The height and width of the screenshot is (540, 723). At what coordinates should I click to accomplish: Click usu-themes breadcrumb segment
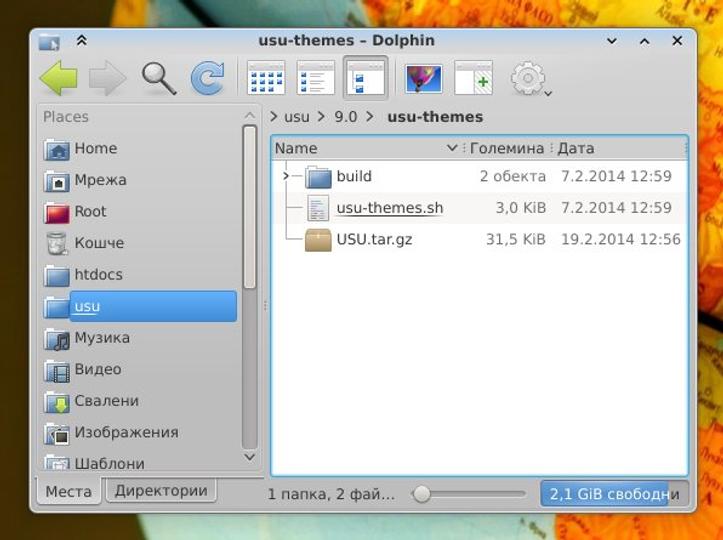435,117
